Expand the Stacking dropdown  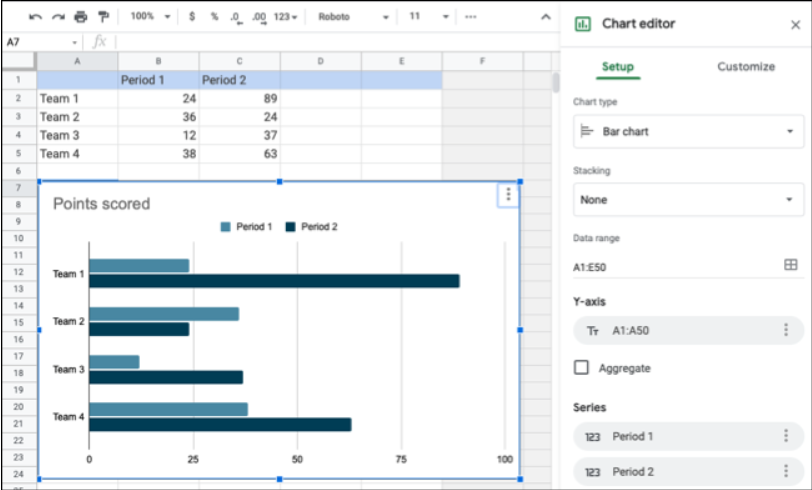(688, 200)
